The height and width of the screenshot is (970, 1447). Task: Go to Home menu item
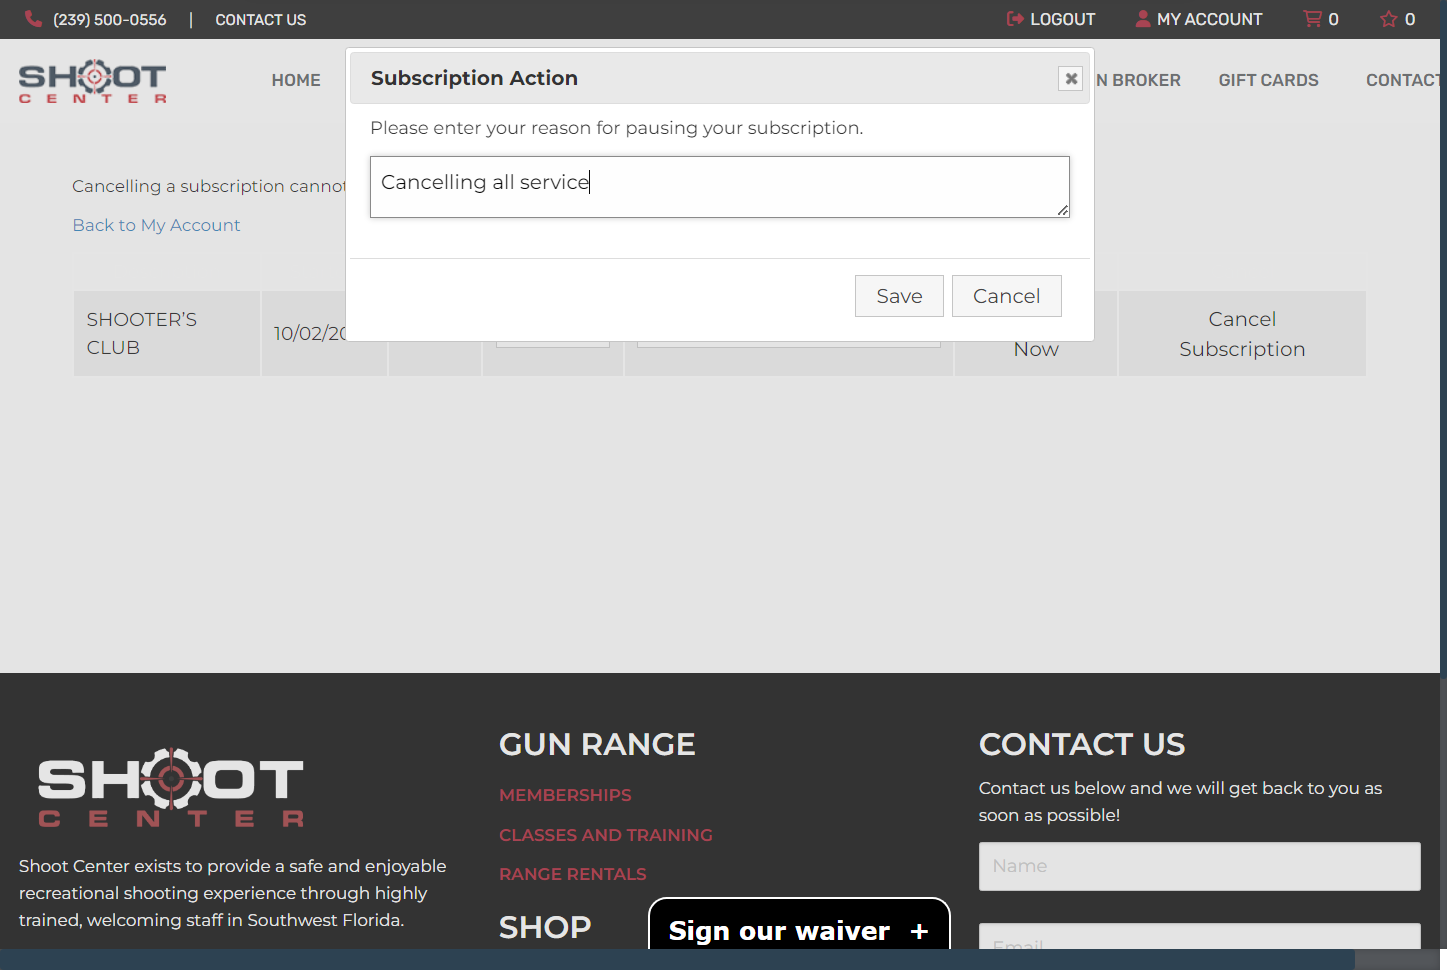296,80
